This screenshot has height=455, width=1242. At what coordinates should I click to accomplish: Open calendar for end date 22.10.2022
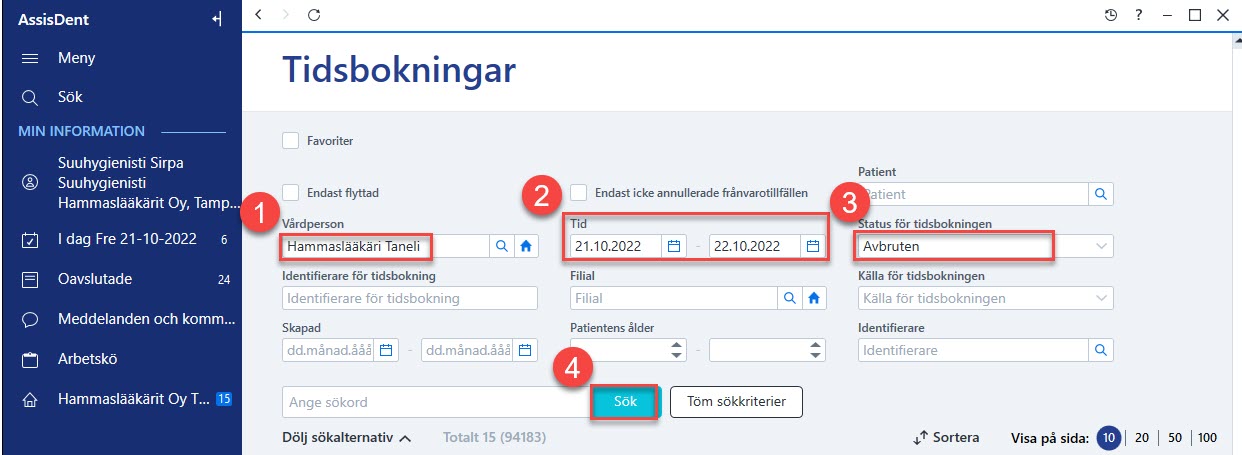(x=813, y=245)
